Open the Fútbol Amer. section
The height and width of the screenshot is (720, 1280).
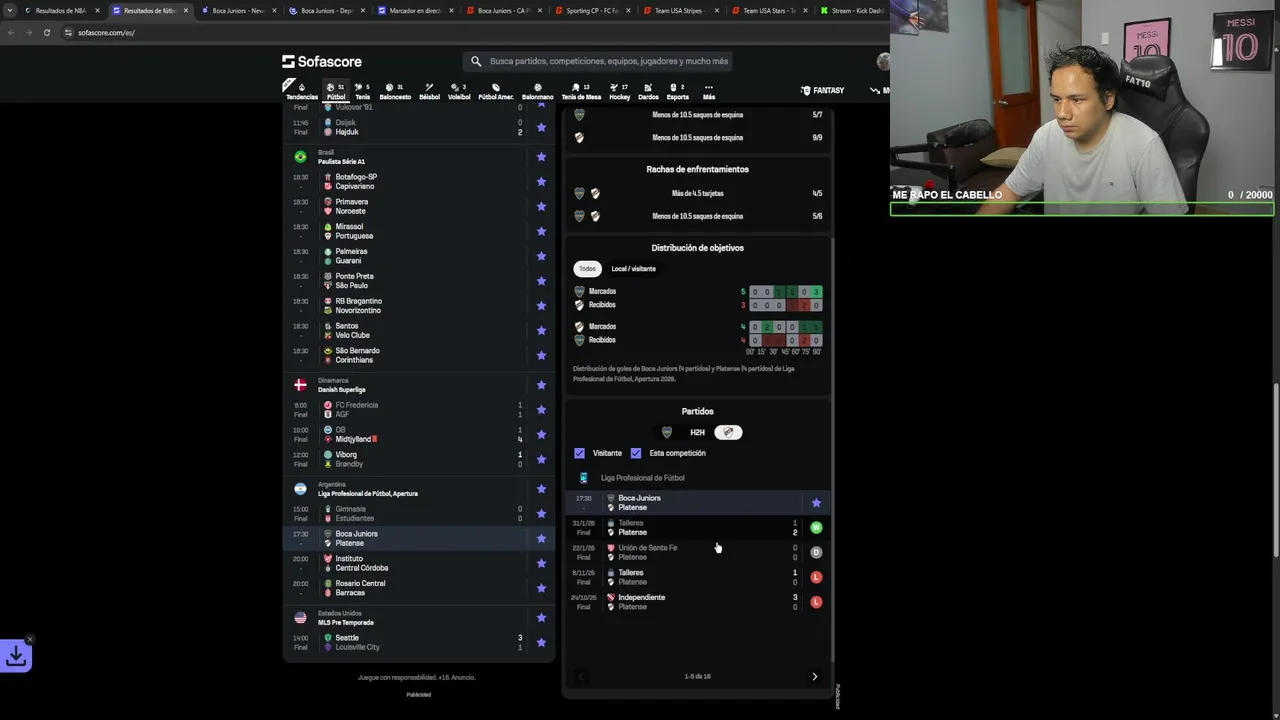[x=495, y=91]
